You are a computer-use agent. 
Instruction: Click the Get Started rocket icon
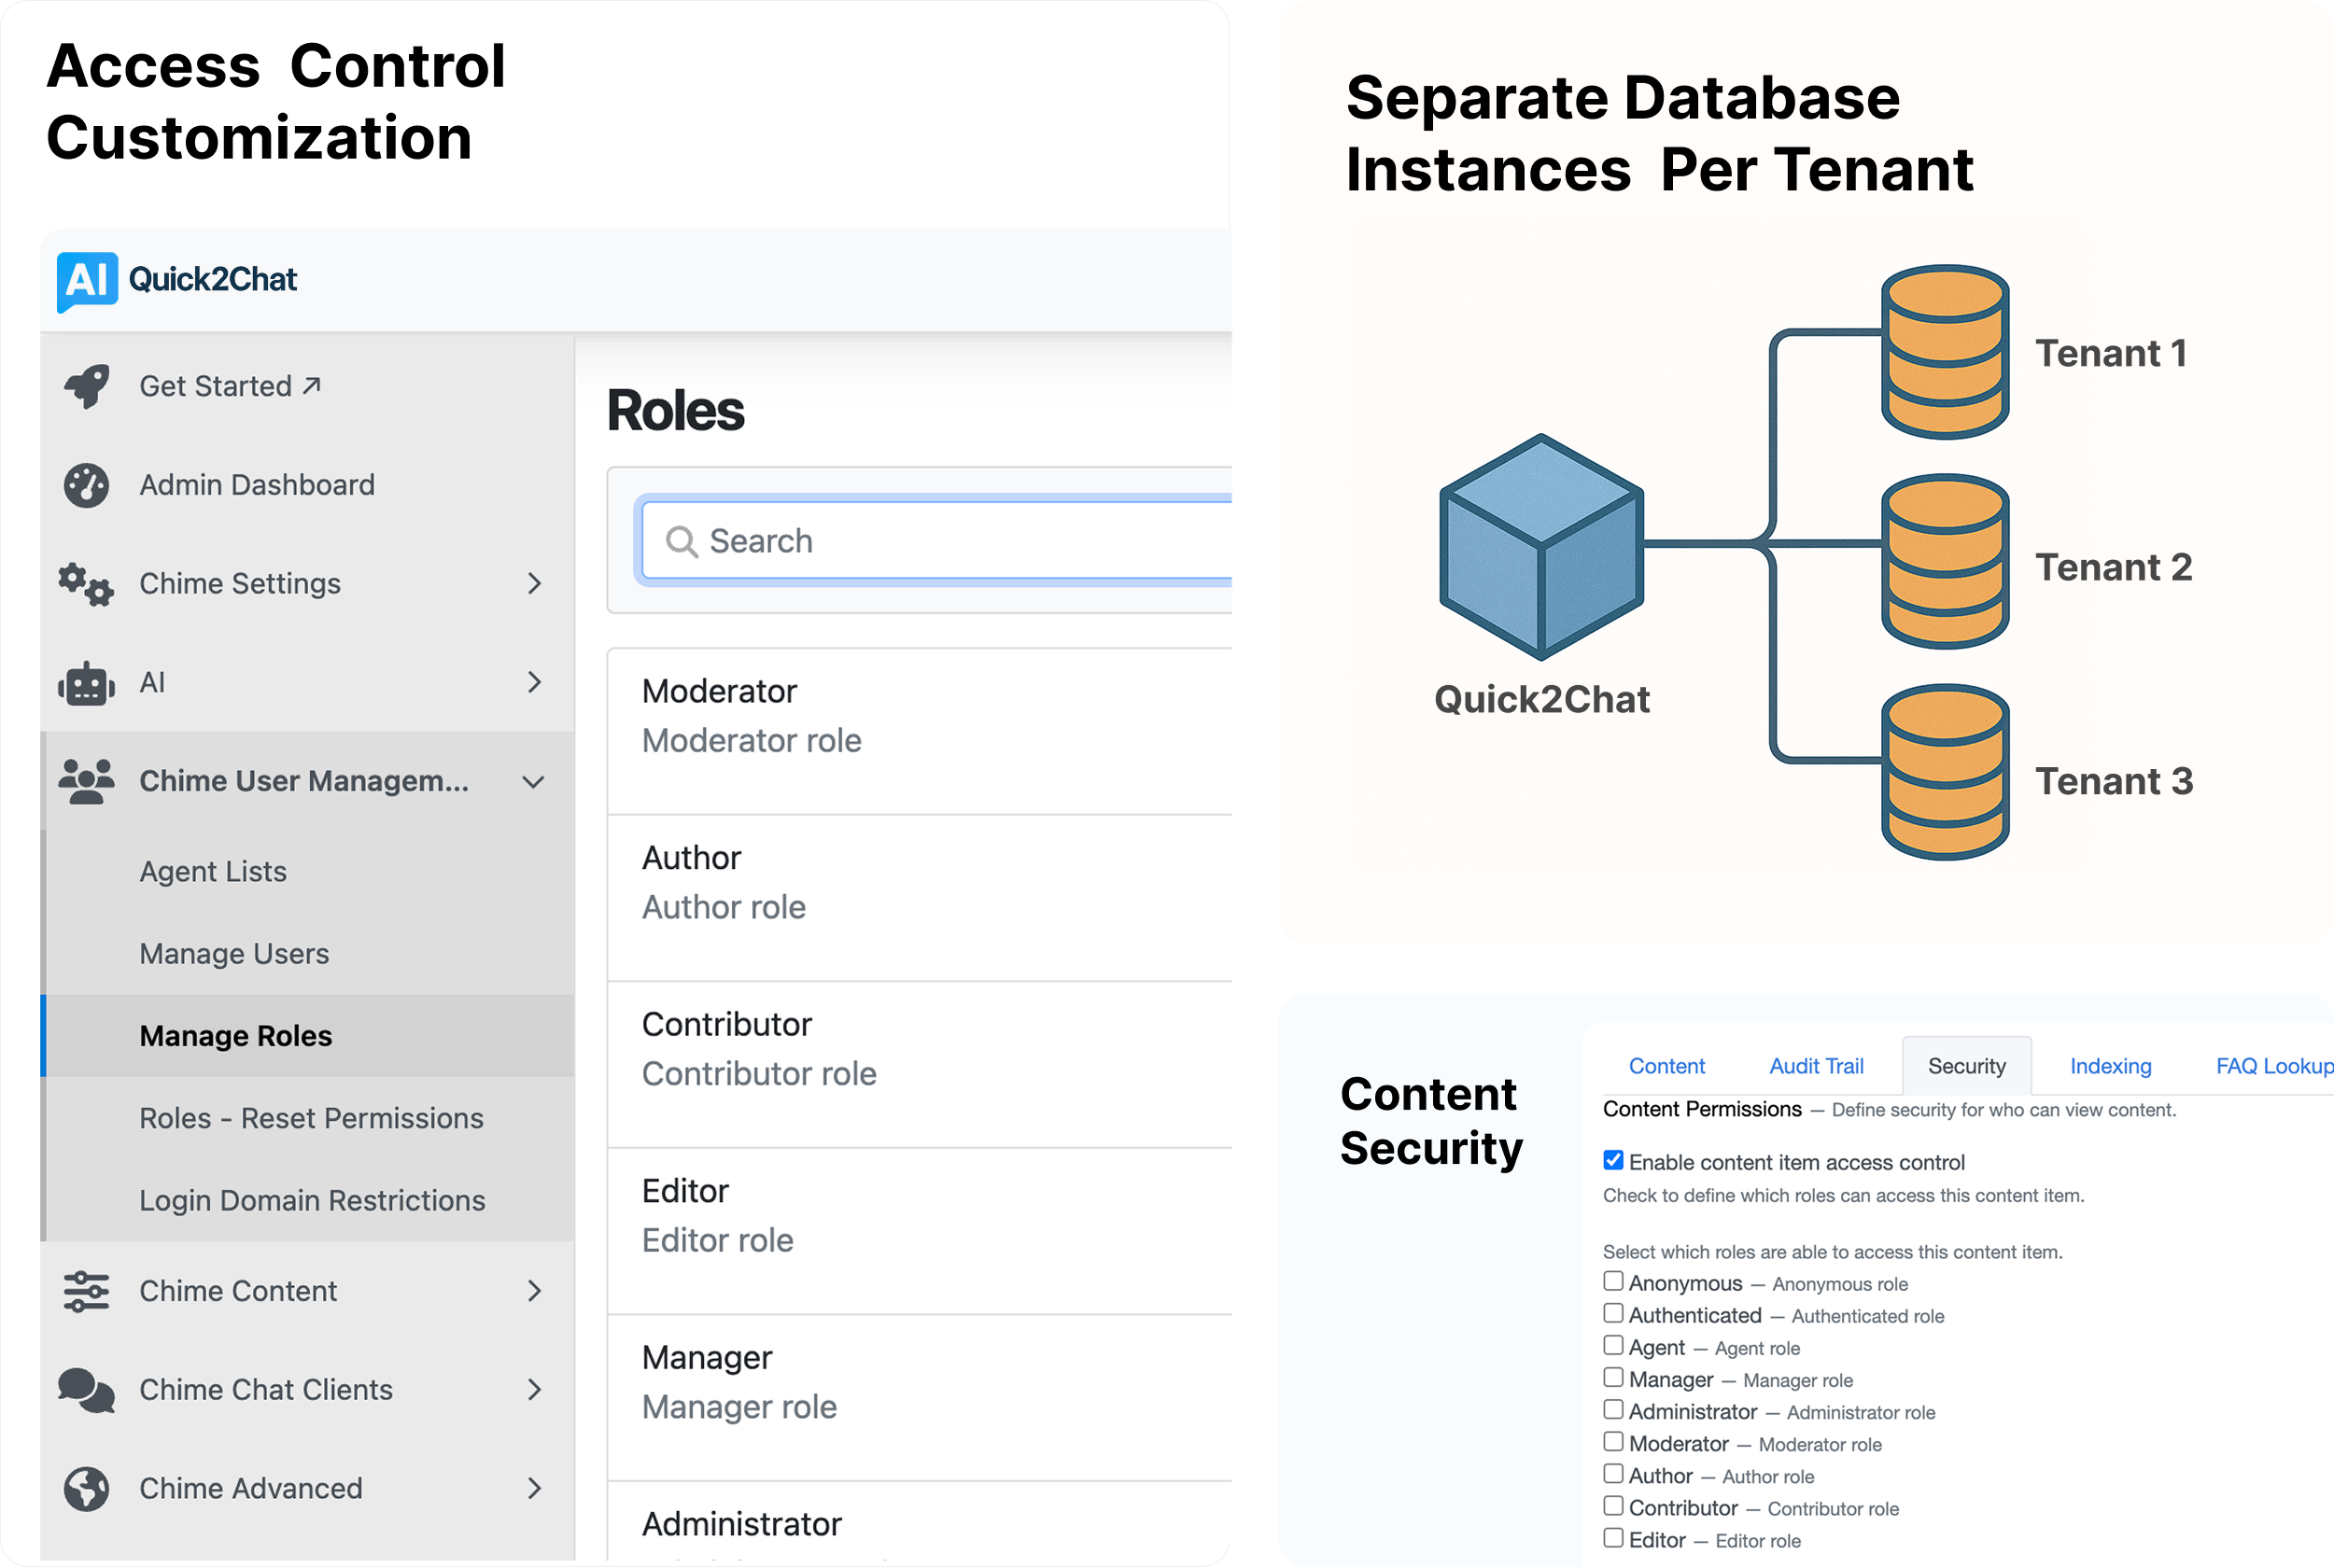87,386
